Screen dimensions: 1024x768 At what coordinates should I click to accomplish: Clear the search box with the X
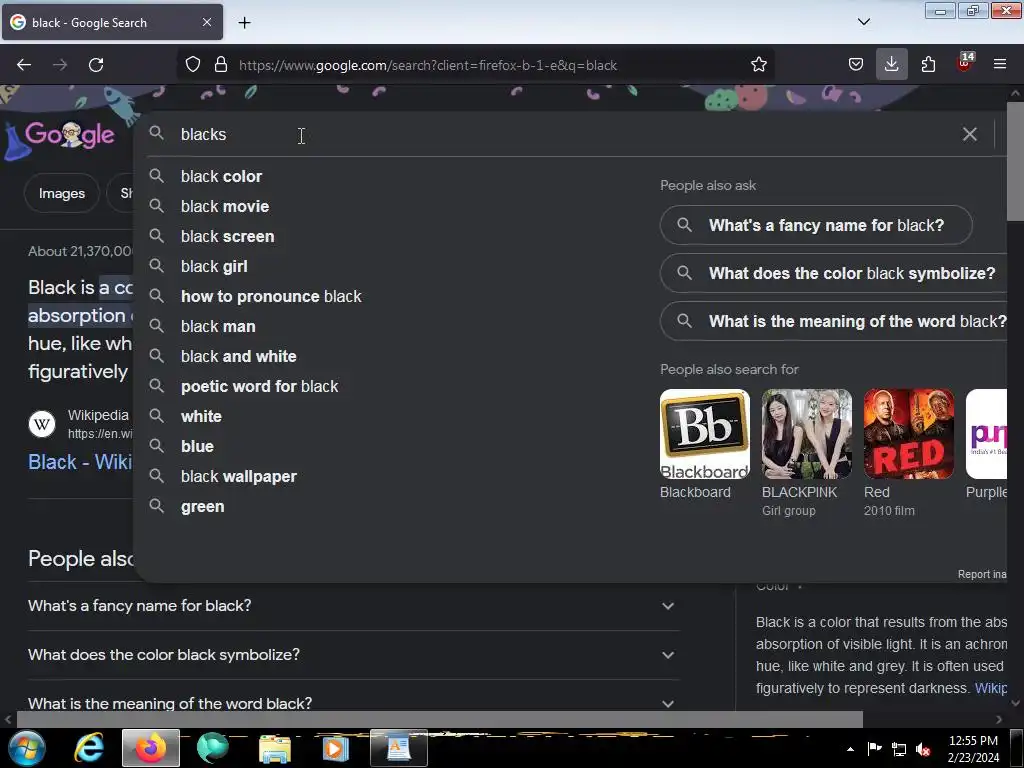[x=969, y=134]
